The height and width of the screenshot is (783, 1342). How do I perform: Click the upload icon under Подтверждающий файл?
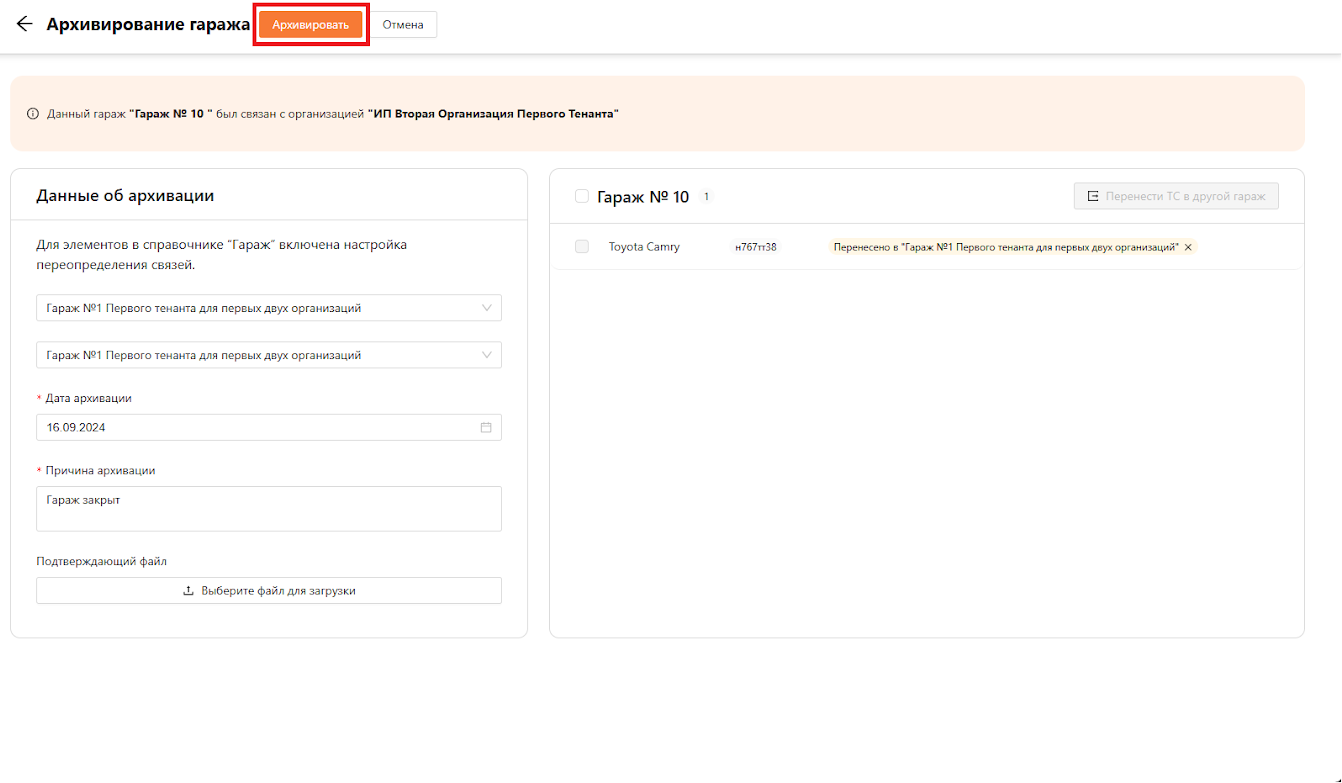(188, 591)
